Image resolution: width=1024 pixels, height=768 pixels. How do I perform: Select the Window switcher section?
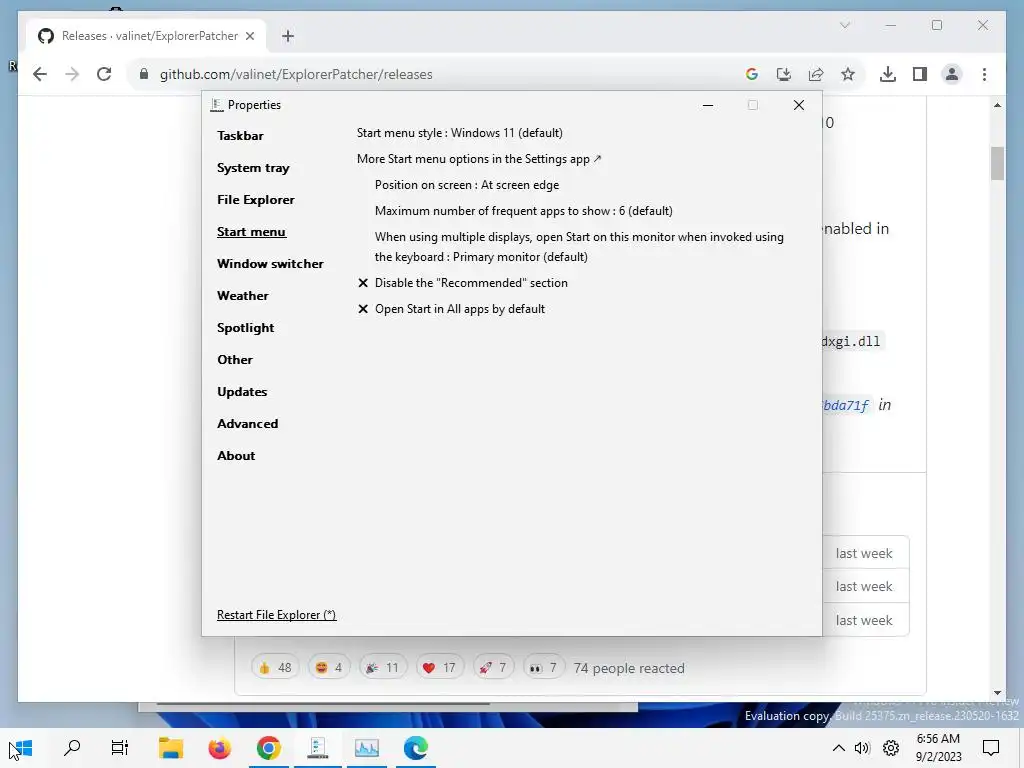click(x=270, y=264)
